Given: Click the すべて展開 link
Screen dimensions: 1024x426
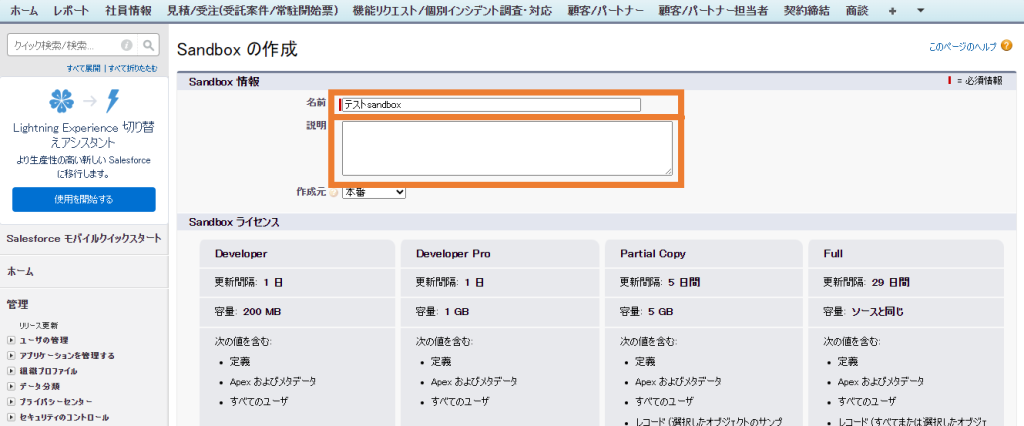Looking at the screenshot, I should tap(84, 68).
